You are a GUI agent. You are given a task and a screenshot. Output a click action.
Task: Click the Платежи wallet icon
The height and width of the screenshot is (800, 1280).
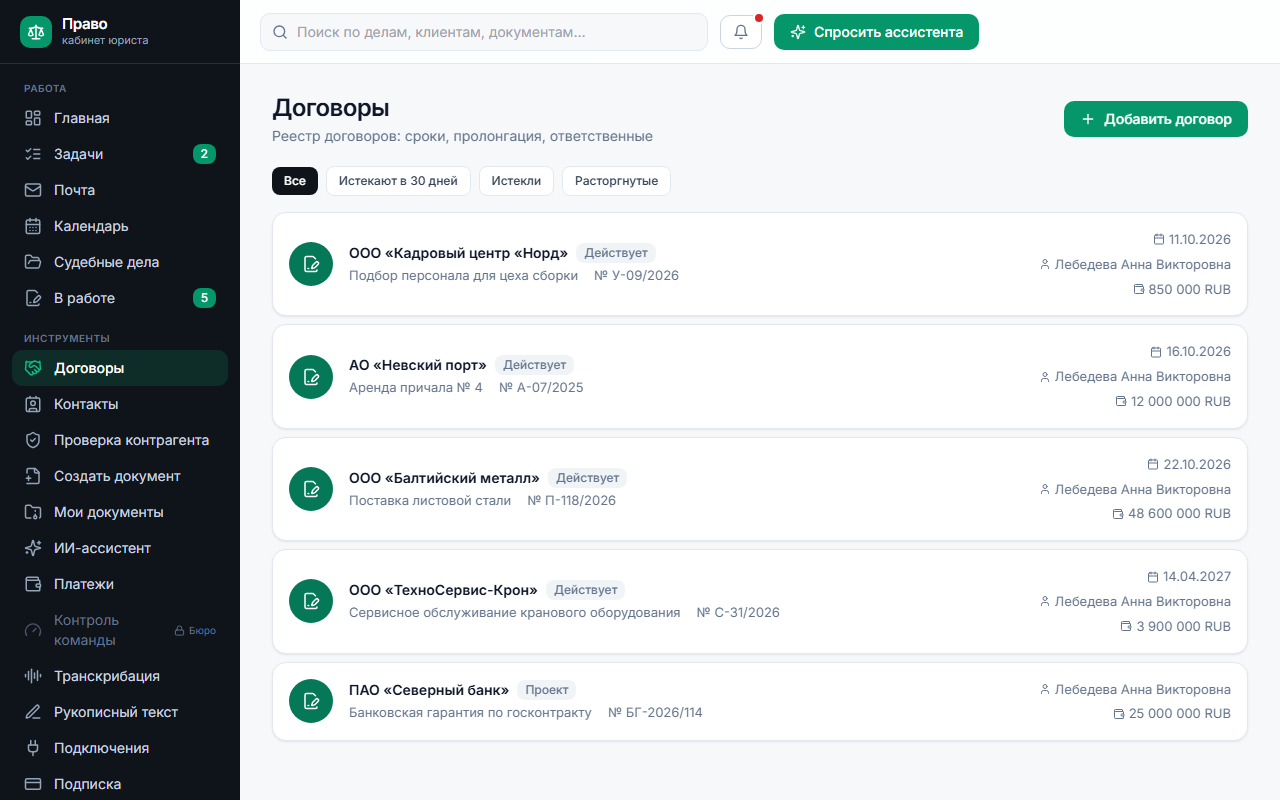click(33, 584)
